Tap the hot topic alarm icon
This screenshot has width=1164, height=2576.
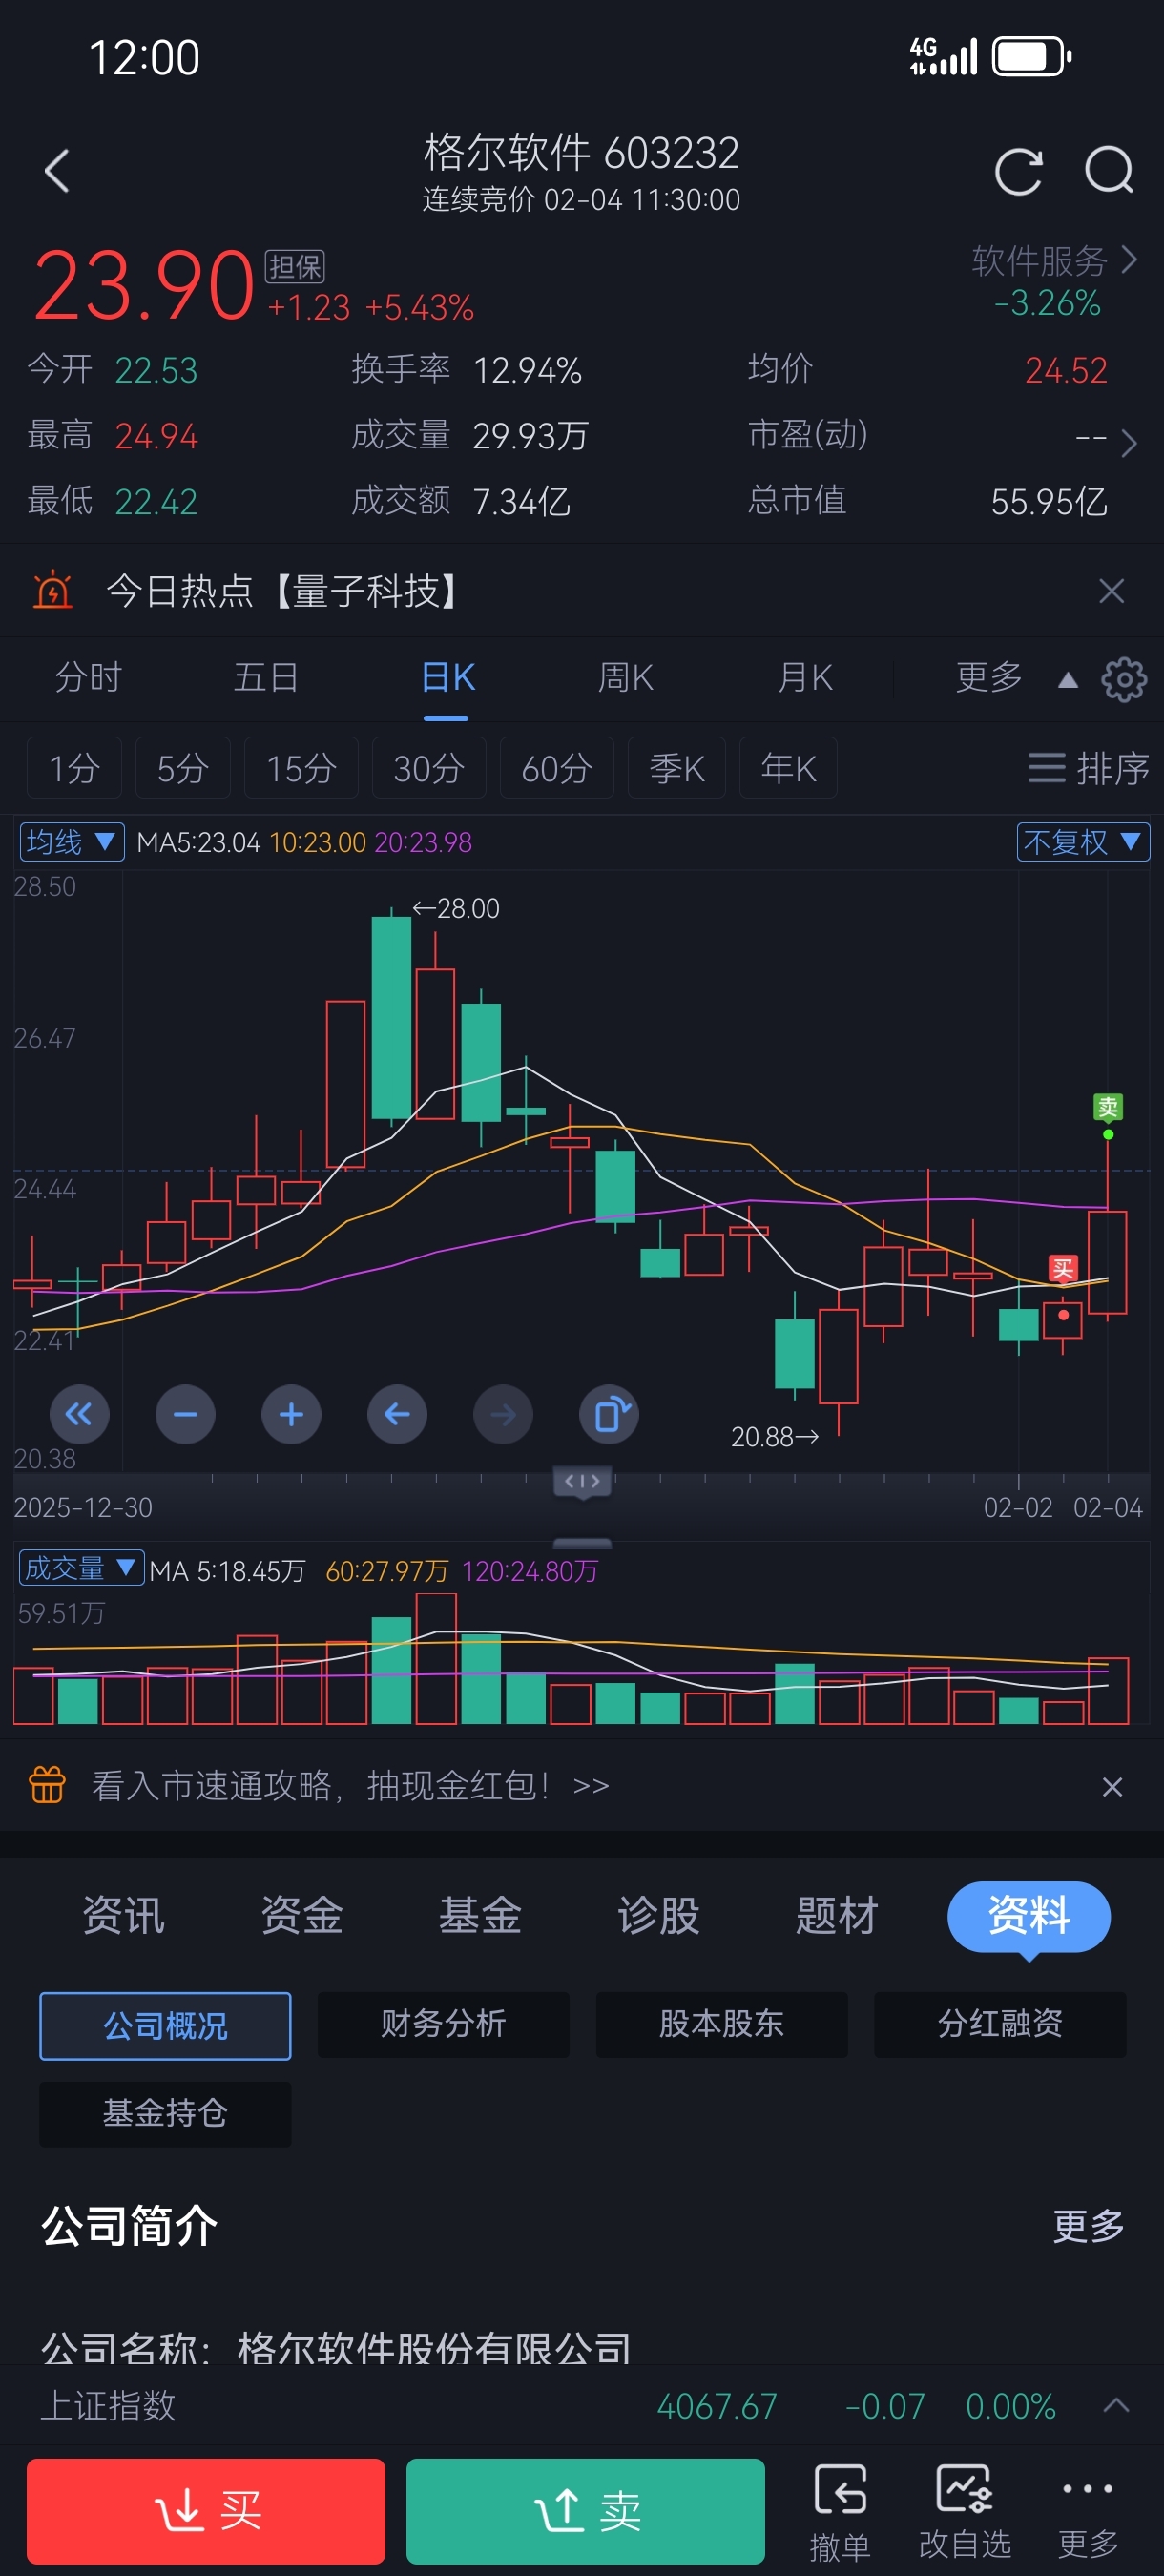pos(52,591)
